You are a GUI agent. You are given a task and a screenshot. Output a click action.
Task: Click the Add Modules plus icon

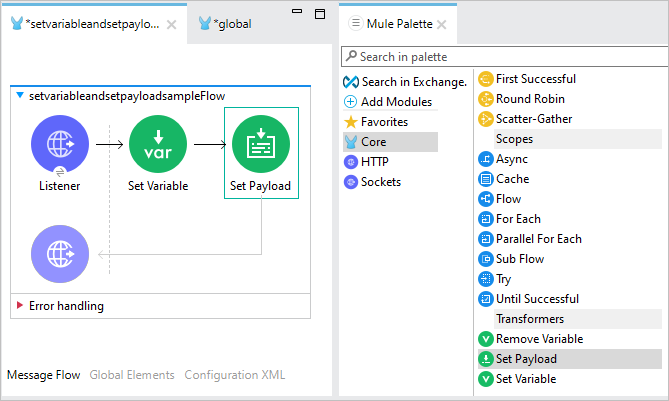coord(350,102)
